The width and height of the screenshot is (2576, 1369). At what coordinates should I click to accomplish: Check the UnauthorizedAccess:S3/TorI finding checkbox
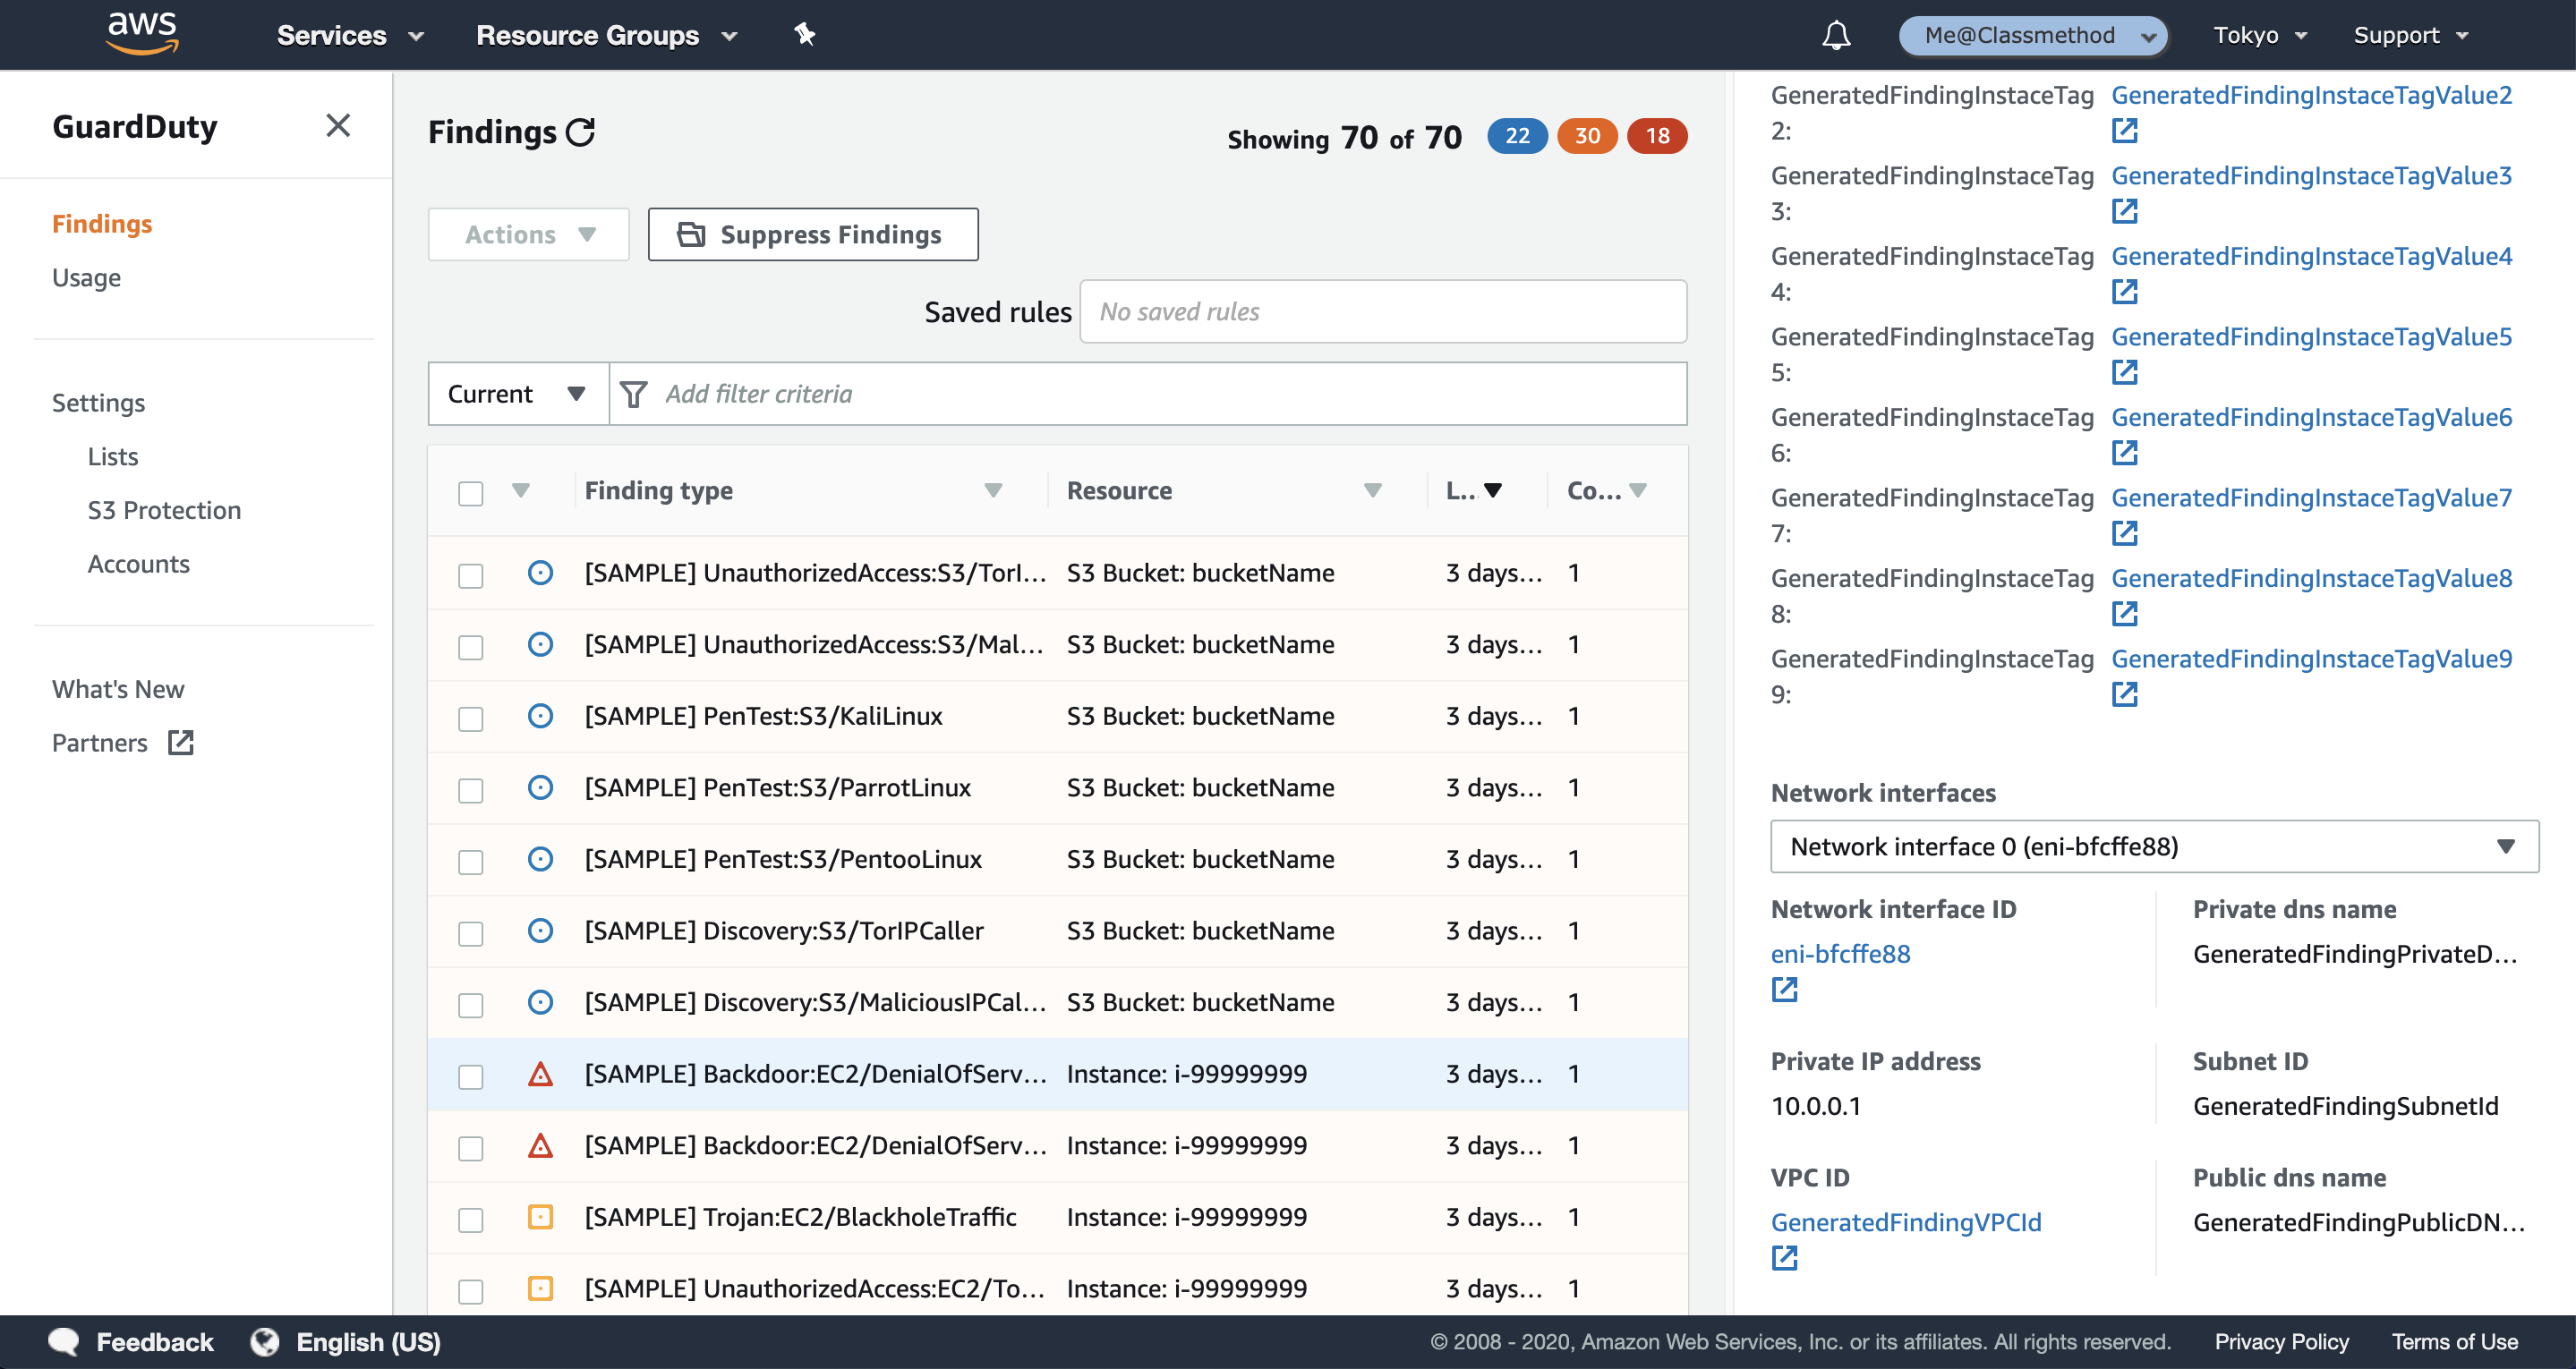pyautogui.click(x=470, y=576)
